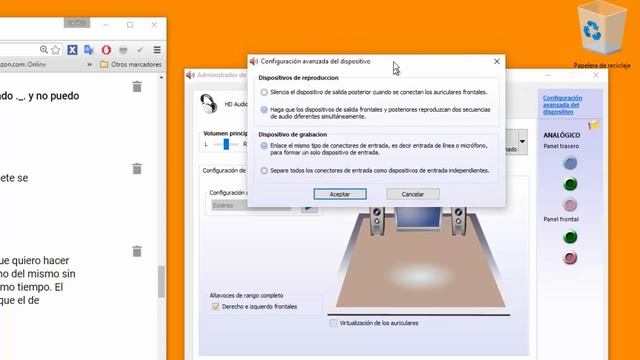This screenshot has height=360, width=640.
Task: Adjust the L-R balance slider thumb
Action: coord(226,144)
